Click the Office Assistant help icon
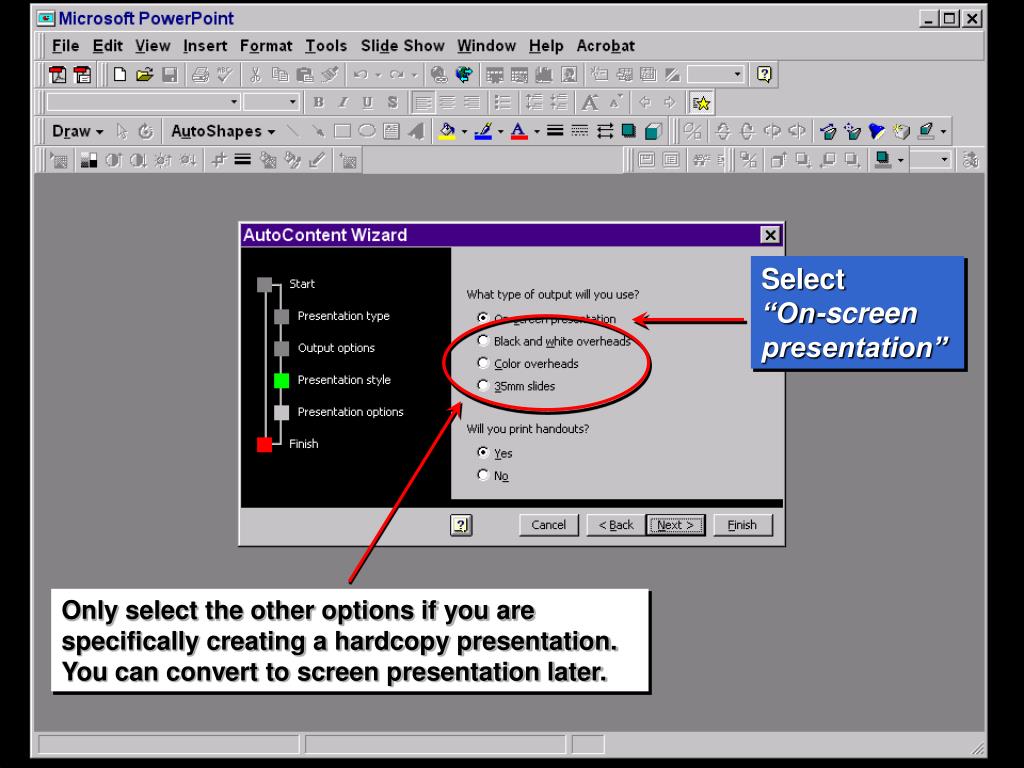This screenshot has height=768, width=1024. pyautogui.click(x=763, y=74)
